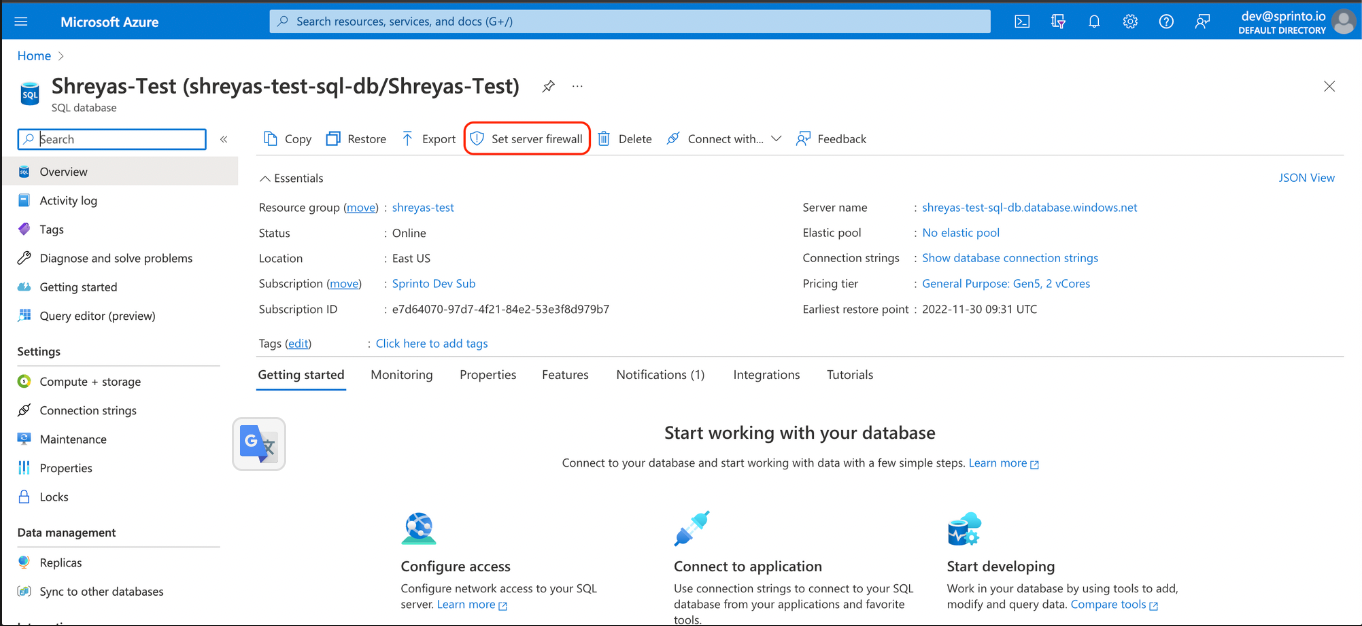This screenshot has height=626, width=1362.
Task: Click No elastic pool link
Action: pos(961,233)
